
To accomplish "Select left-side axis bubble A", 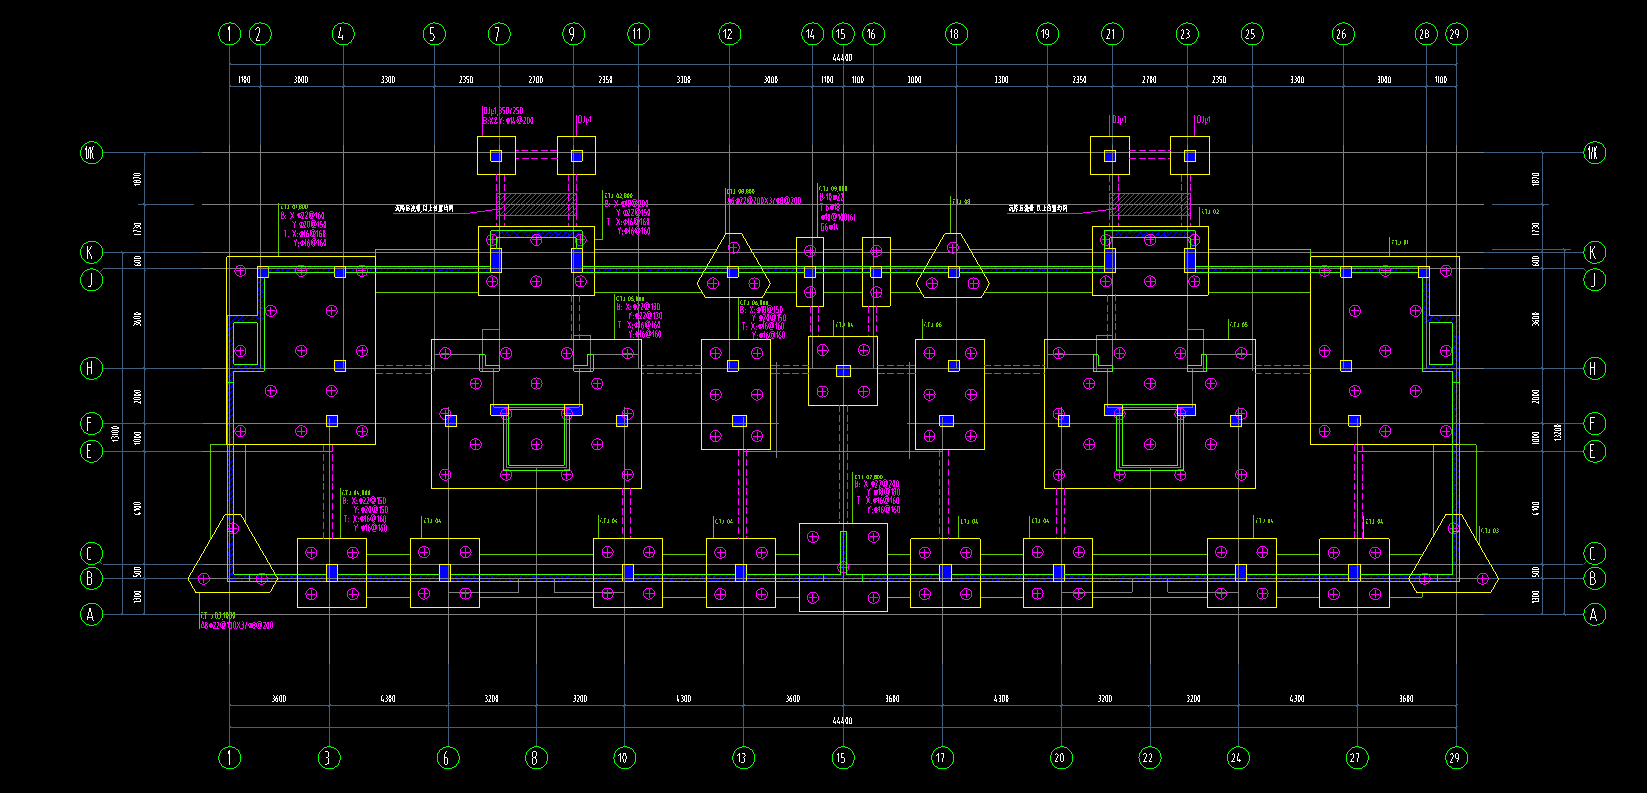I will click(91, 614).
